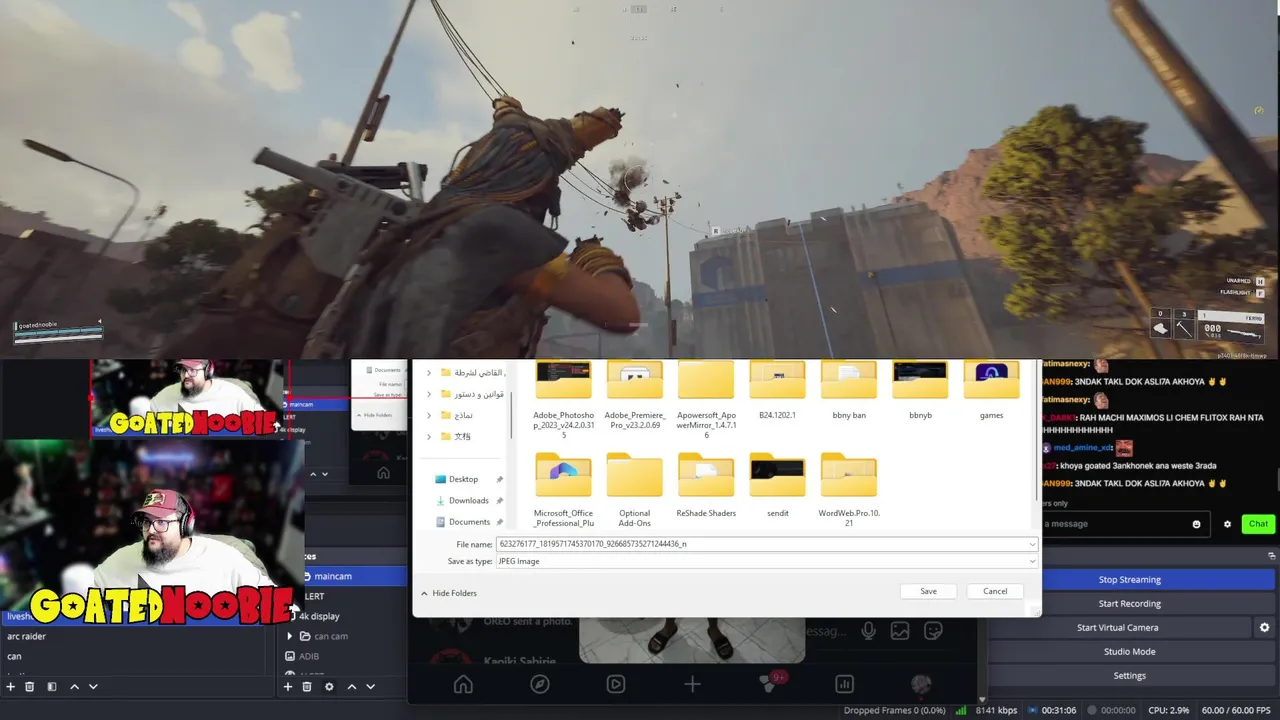Select the sendit folder
1280x720 pixels.
[777, 485]
